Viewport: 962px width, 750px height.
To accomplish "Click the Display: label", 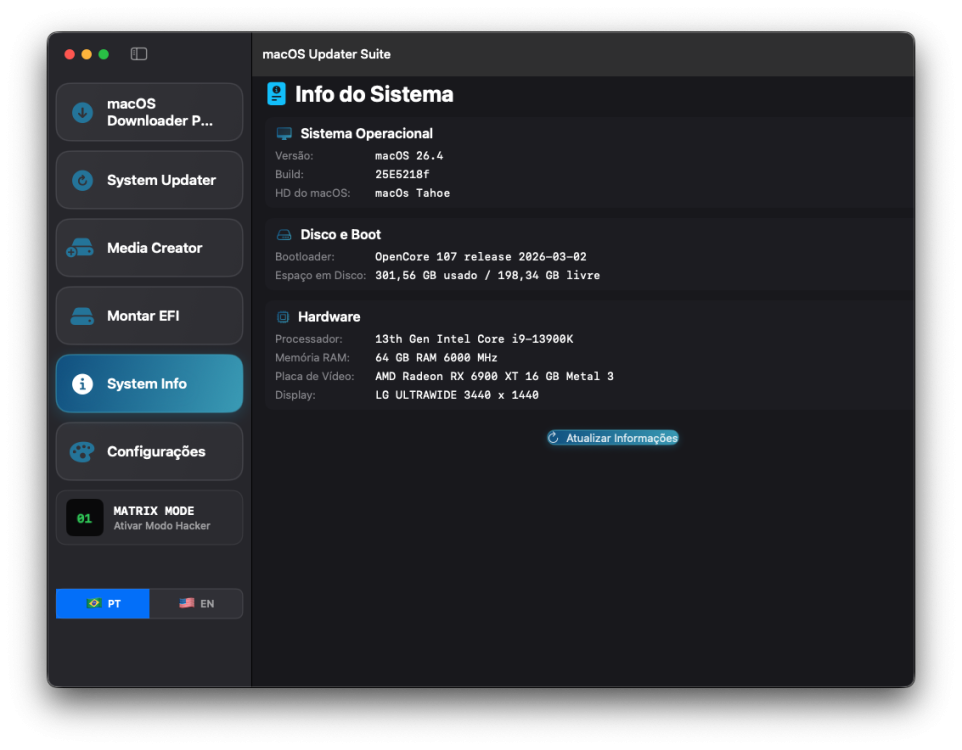I will click(x=295, y=395).
